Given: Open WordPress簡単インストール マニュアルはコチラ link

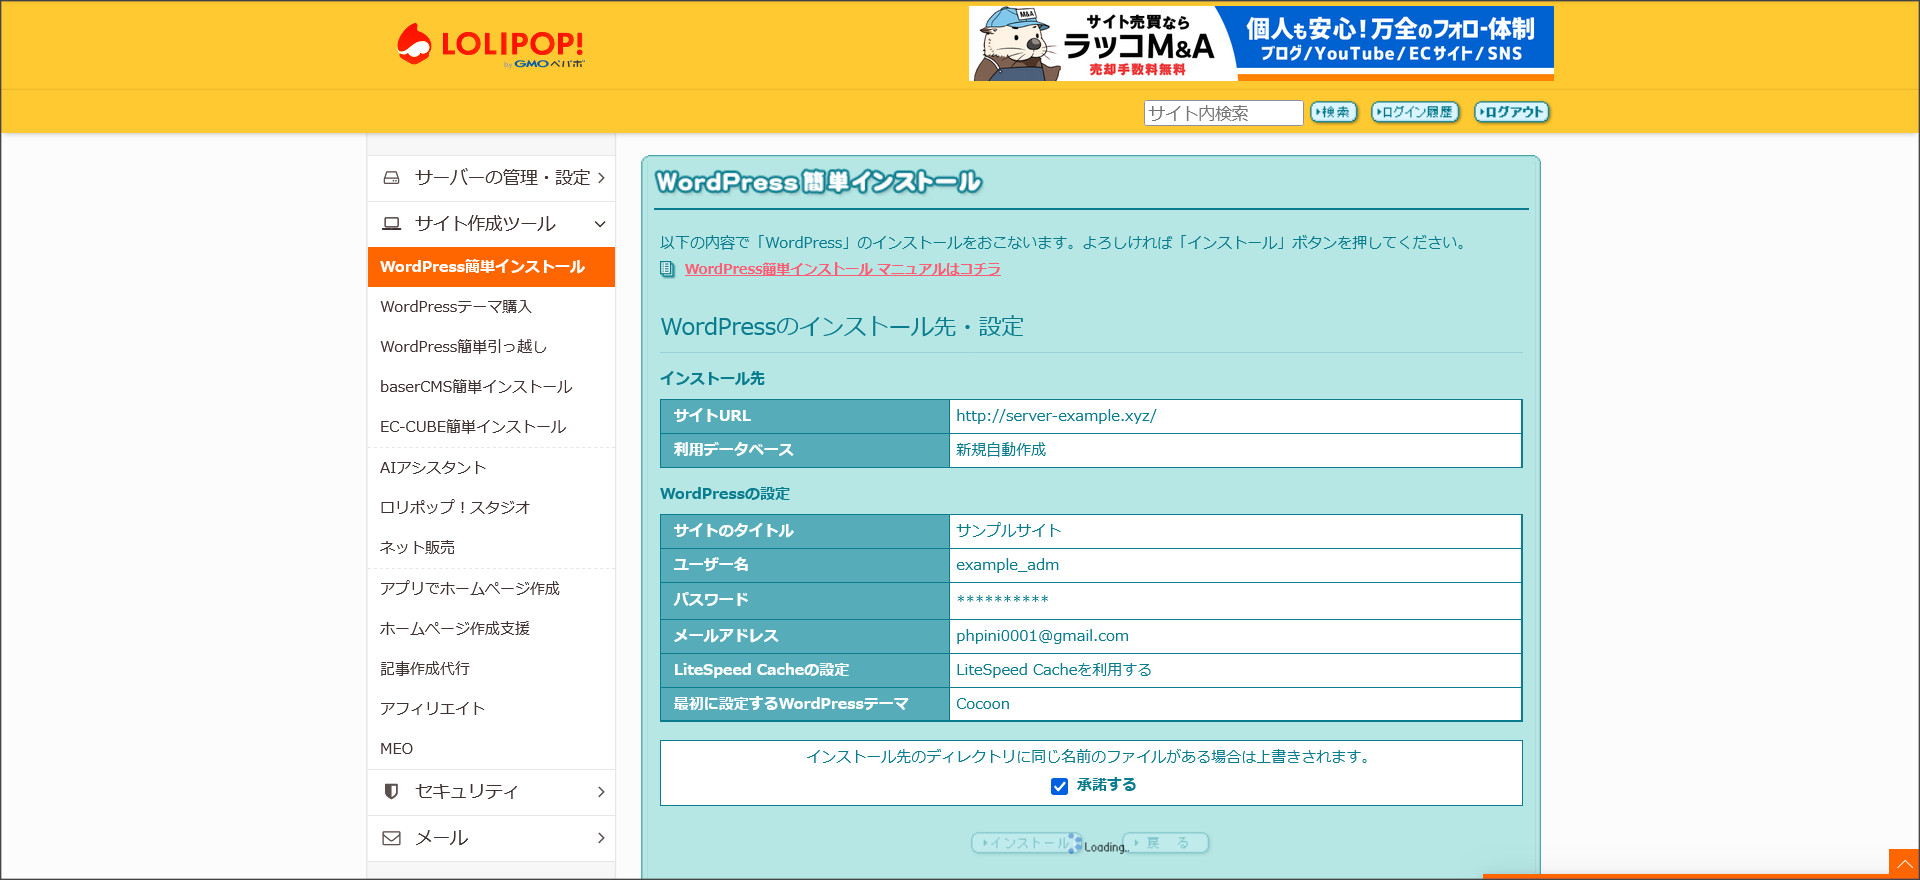Looking at the screenshot, I should coord(843,269).
